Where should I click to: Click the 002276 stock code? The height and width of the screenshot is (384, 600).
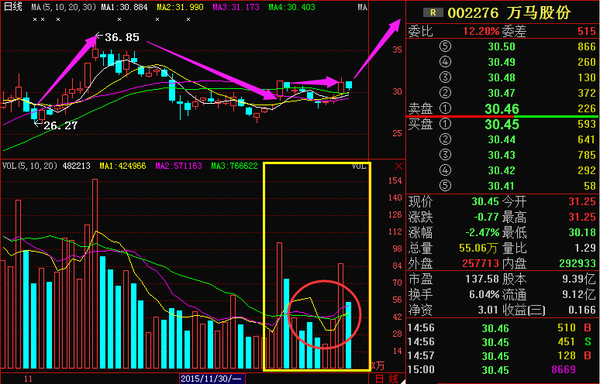coord(473,13)
